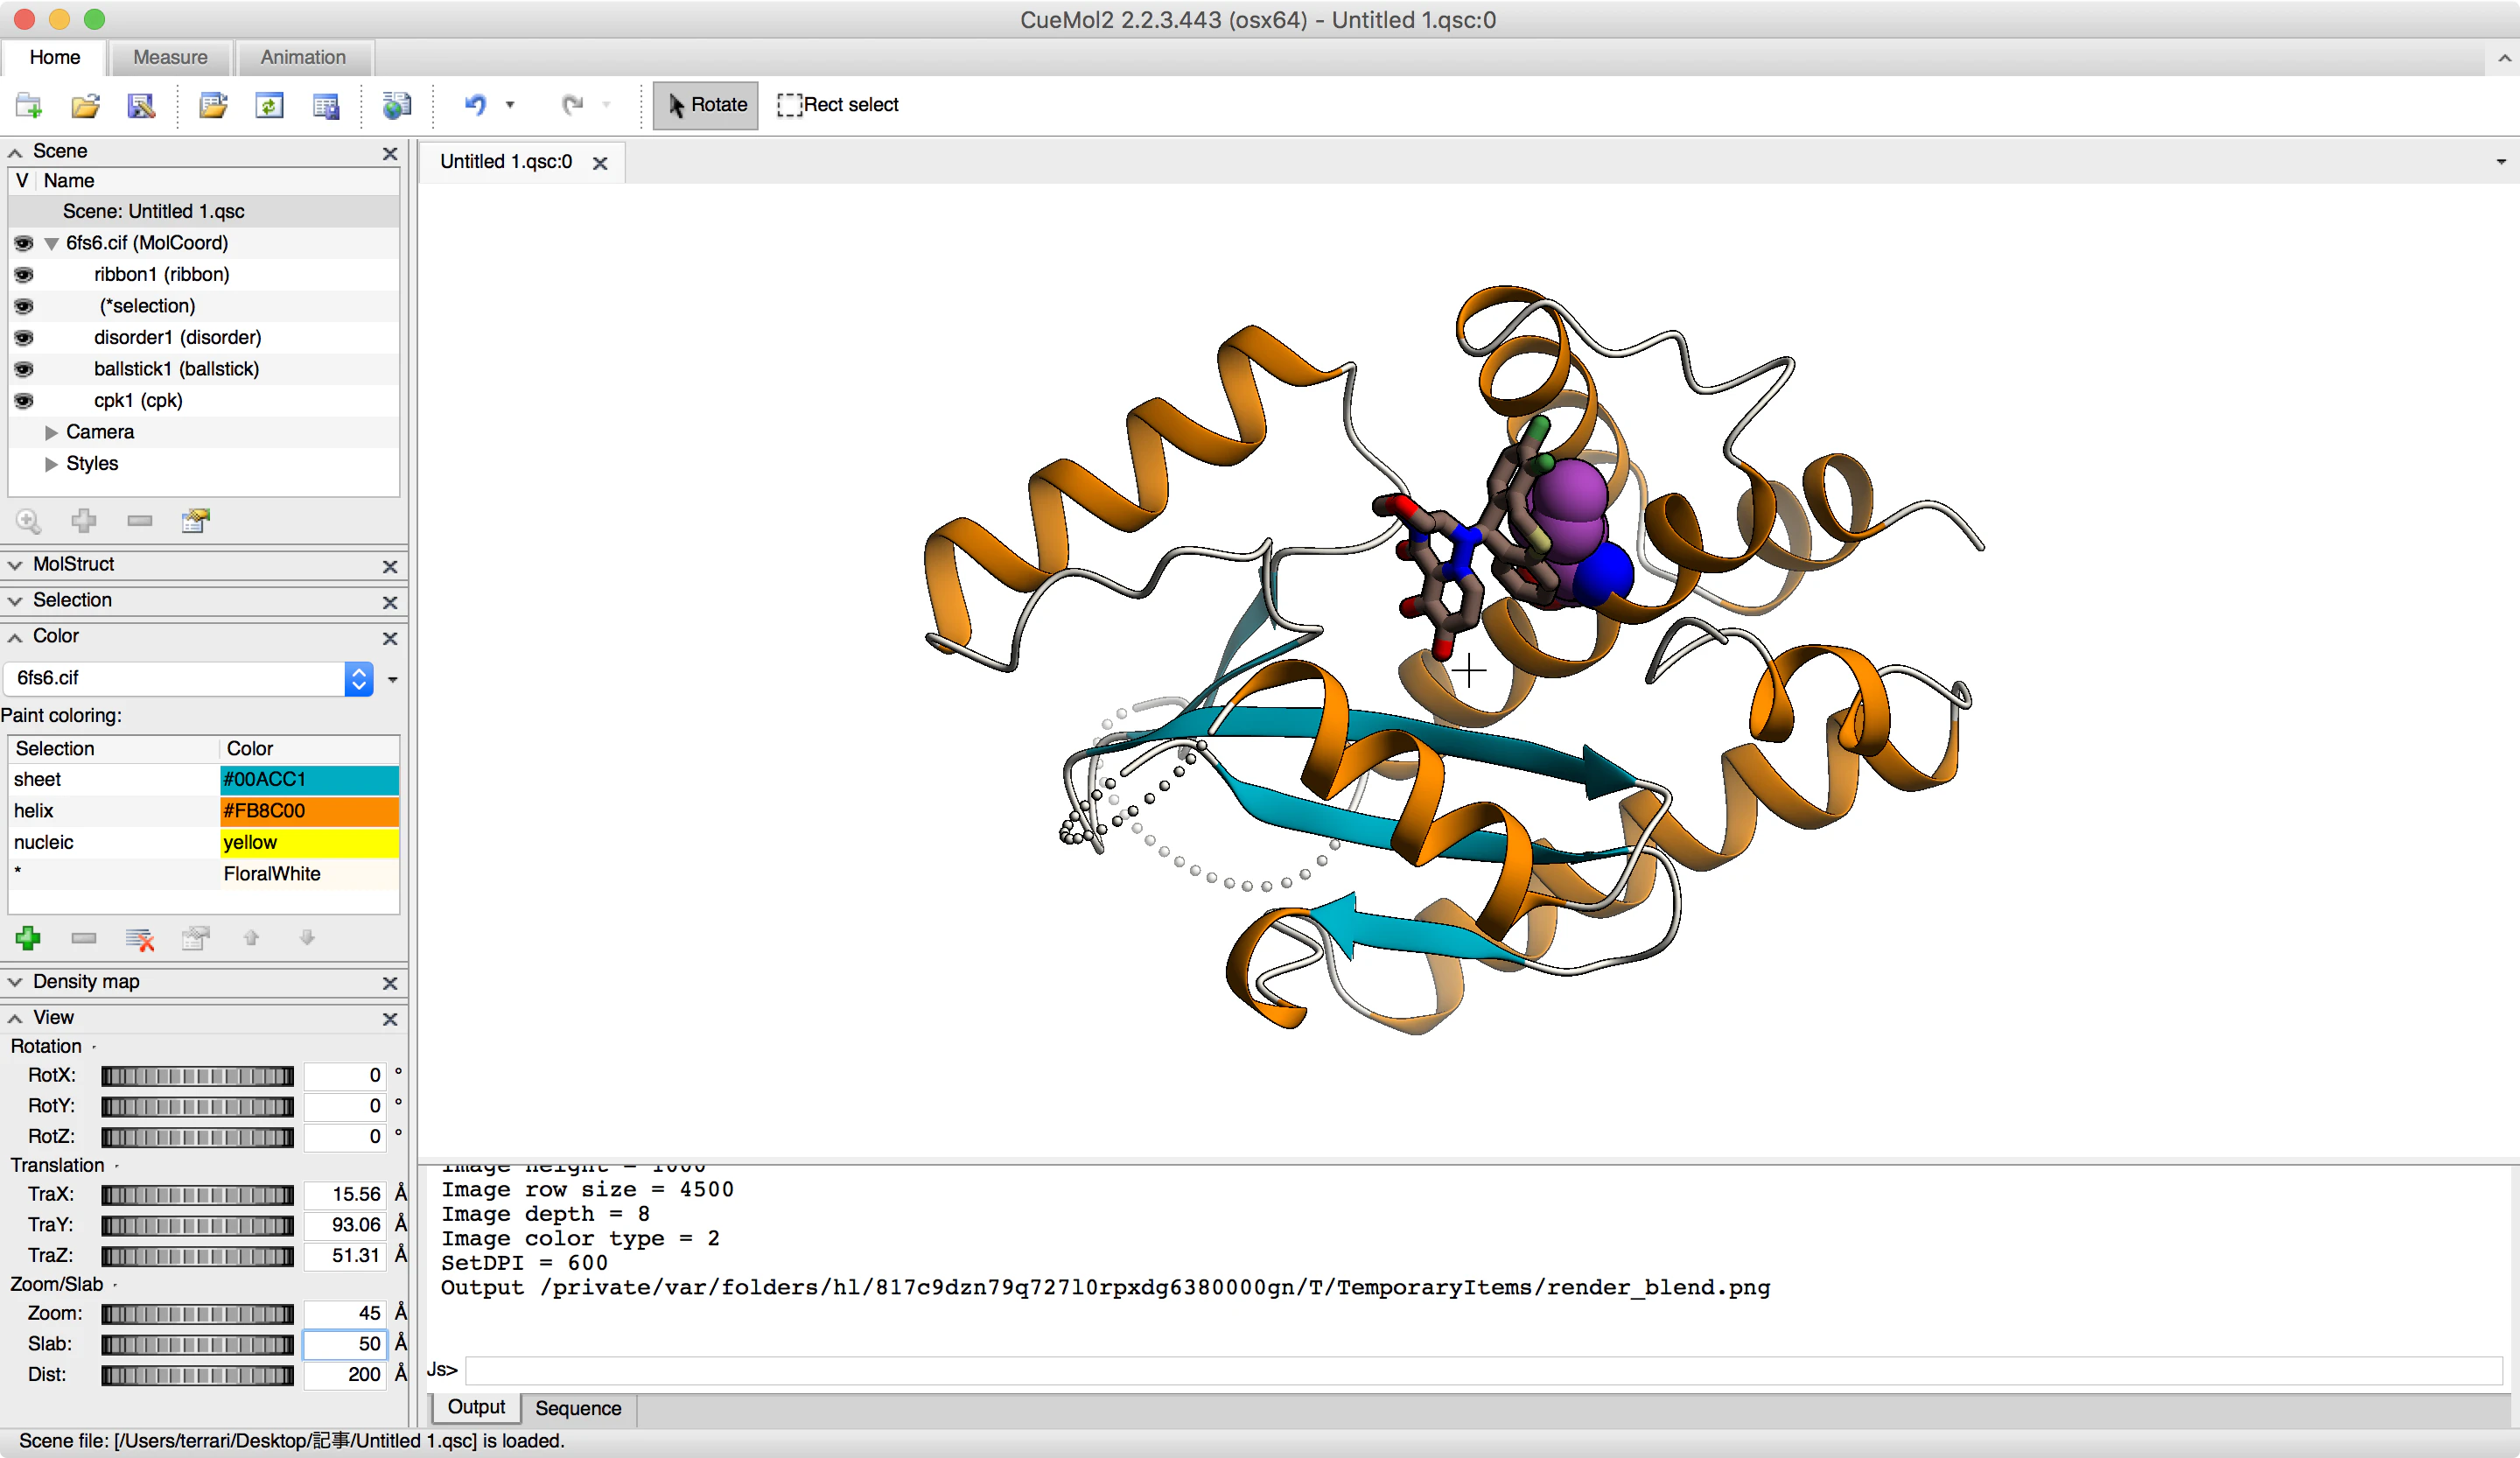The height and width of the screenshot is (1458, 2520).
Task: Select the Output tab
Action: [x=476, y=1407]
